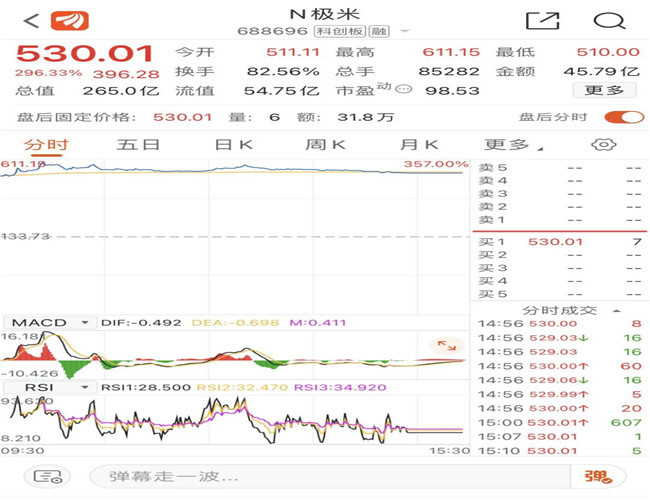Switch to the 日K tab
The height and width of the screenshot is (500, 650).
coord(233,145)
